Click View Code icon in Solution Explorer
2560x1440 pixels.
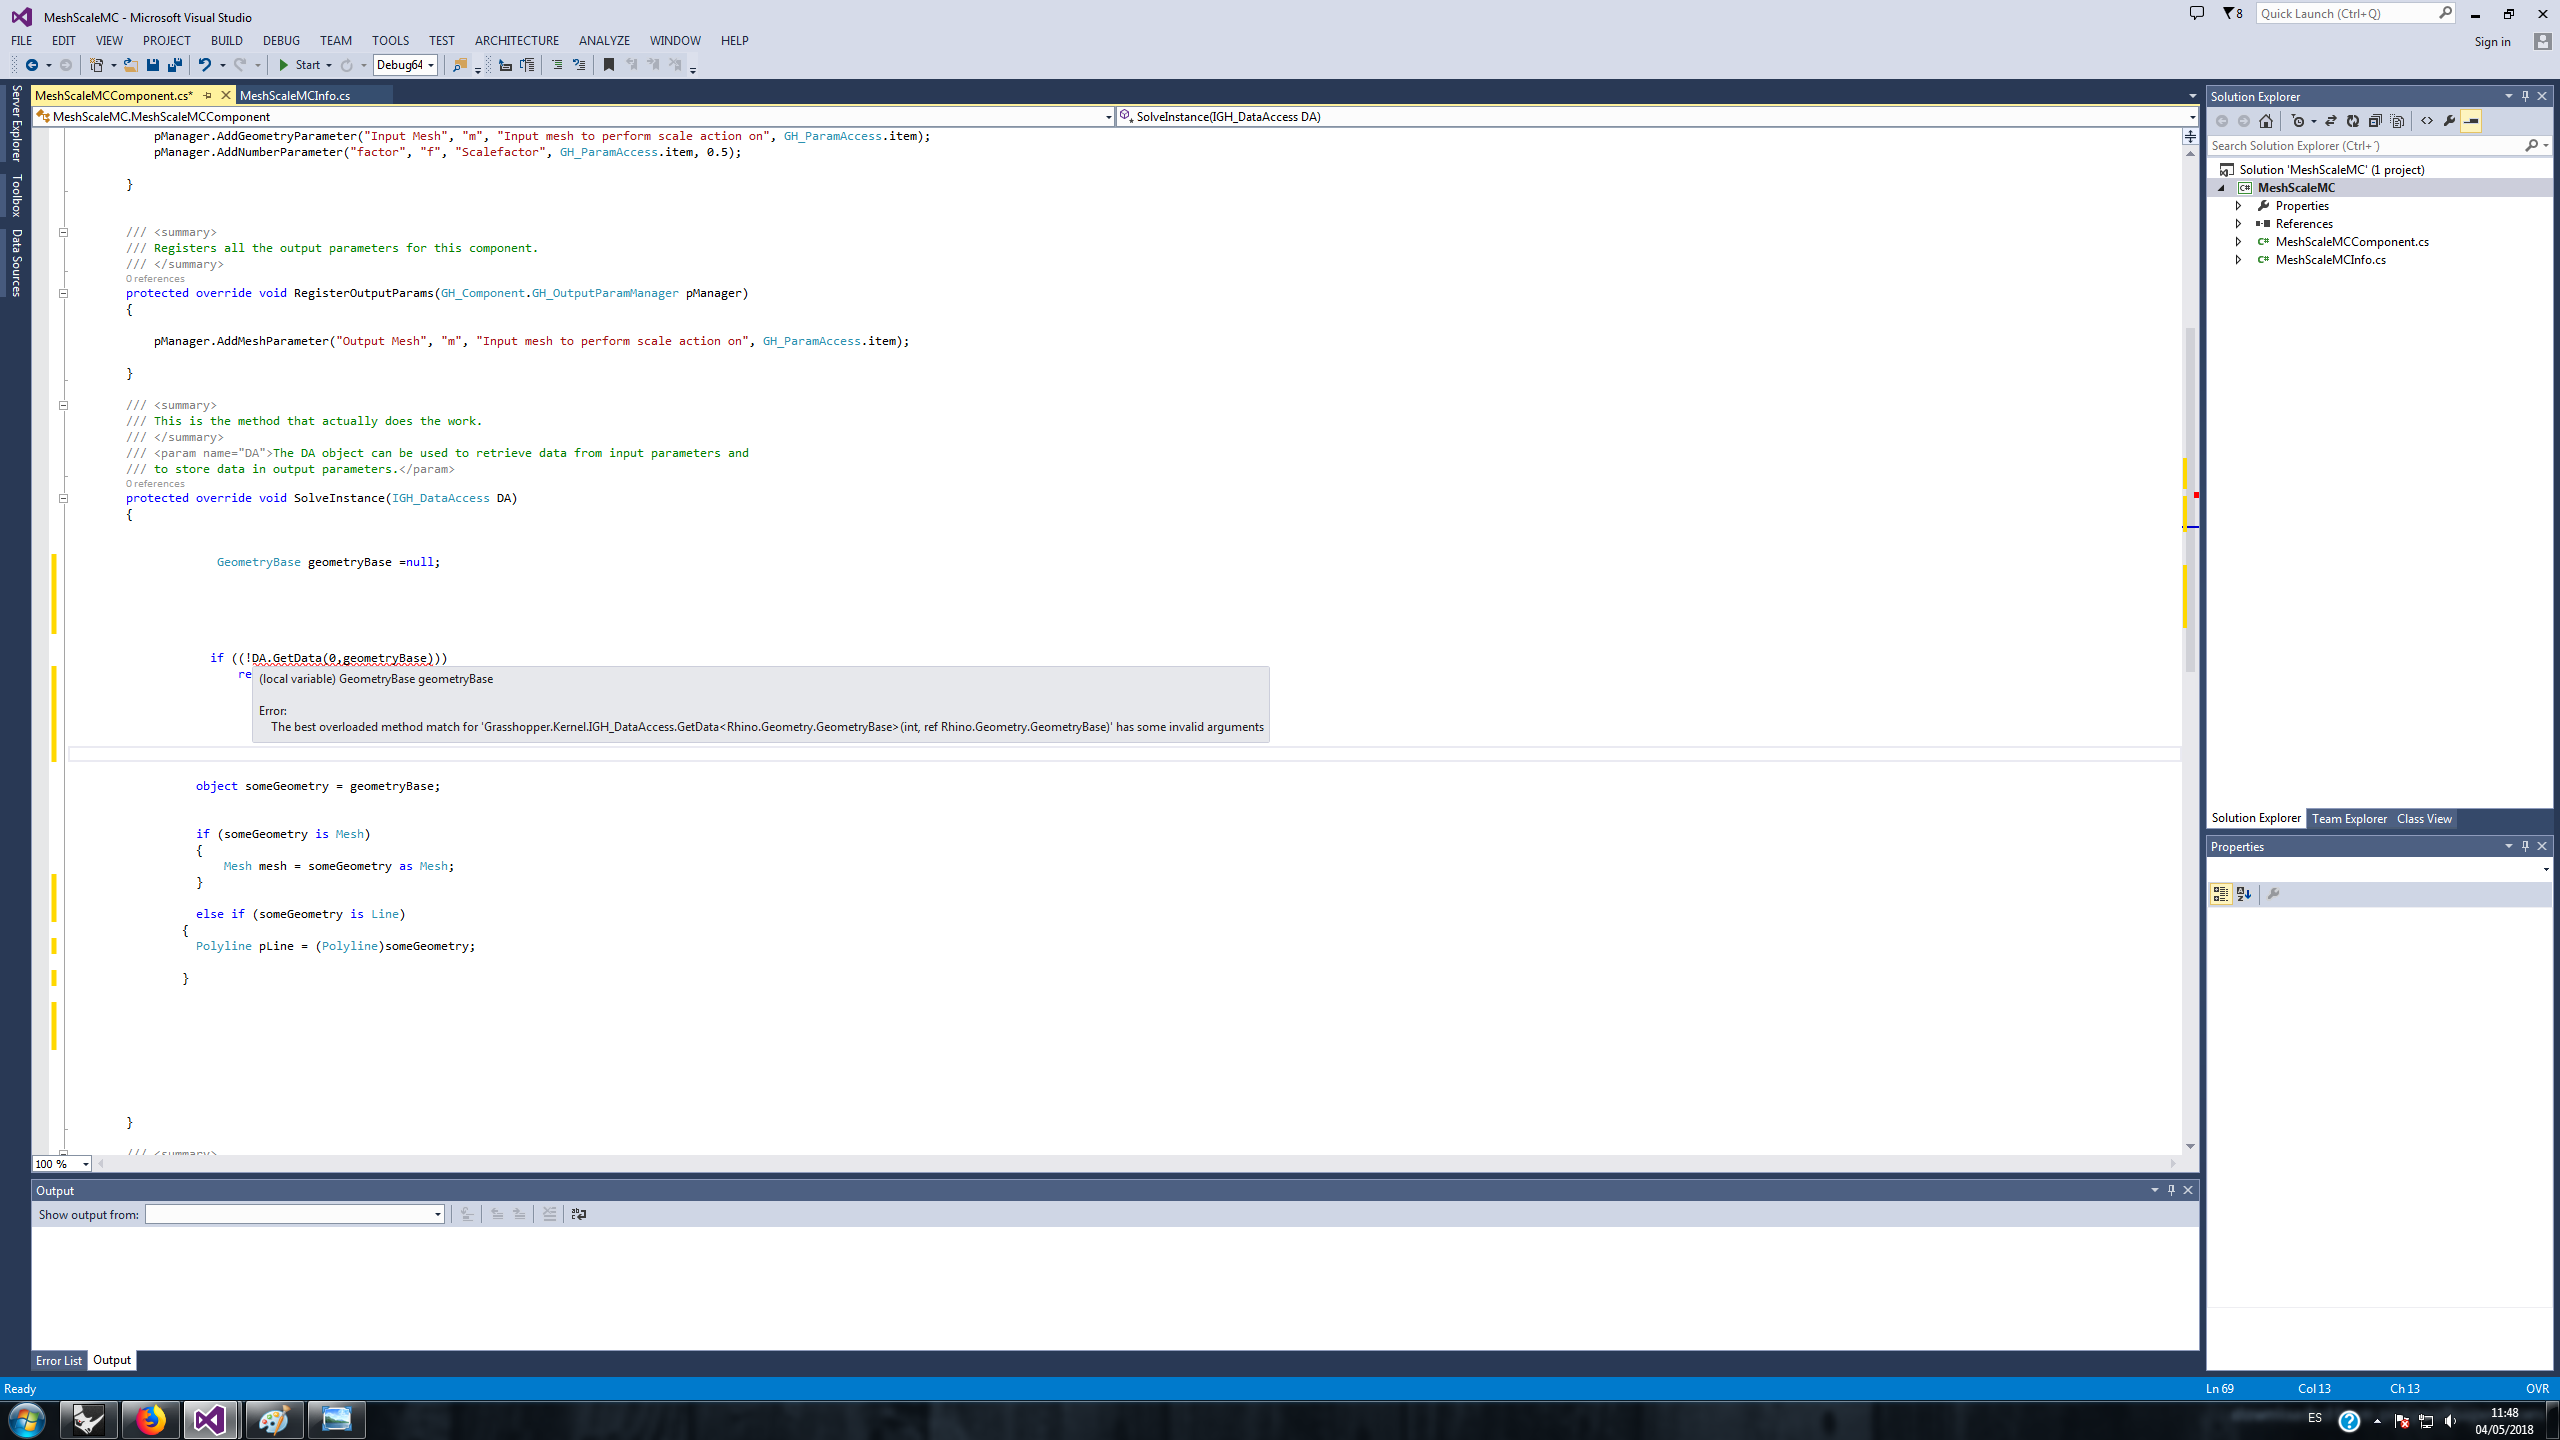pos(2427,121)
